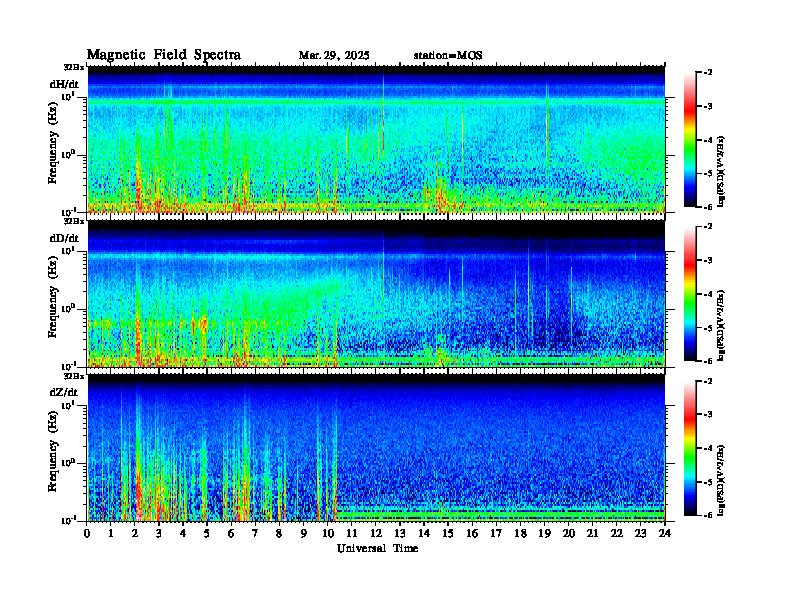This screenshot has width=792, height=612.
Task: Click hour '6' on the time axis
Action: click(x=232, y=533)
